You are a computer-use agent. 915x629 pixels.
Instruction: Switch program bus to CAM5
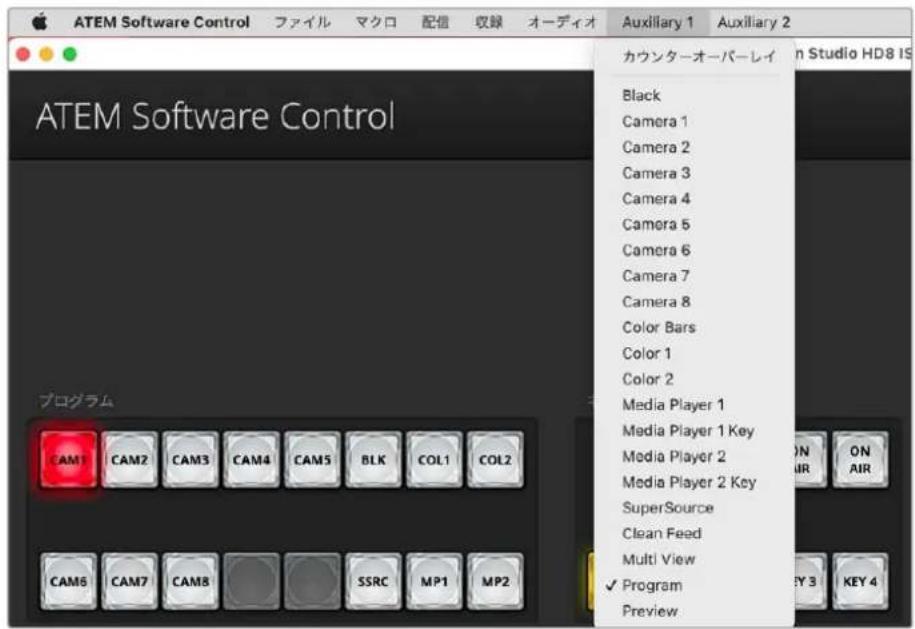coord(312,460)
